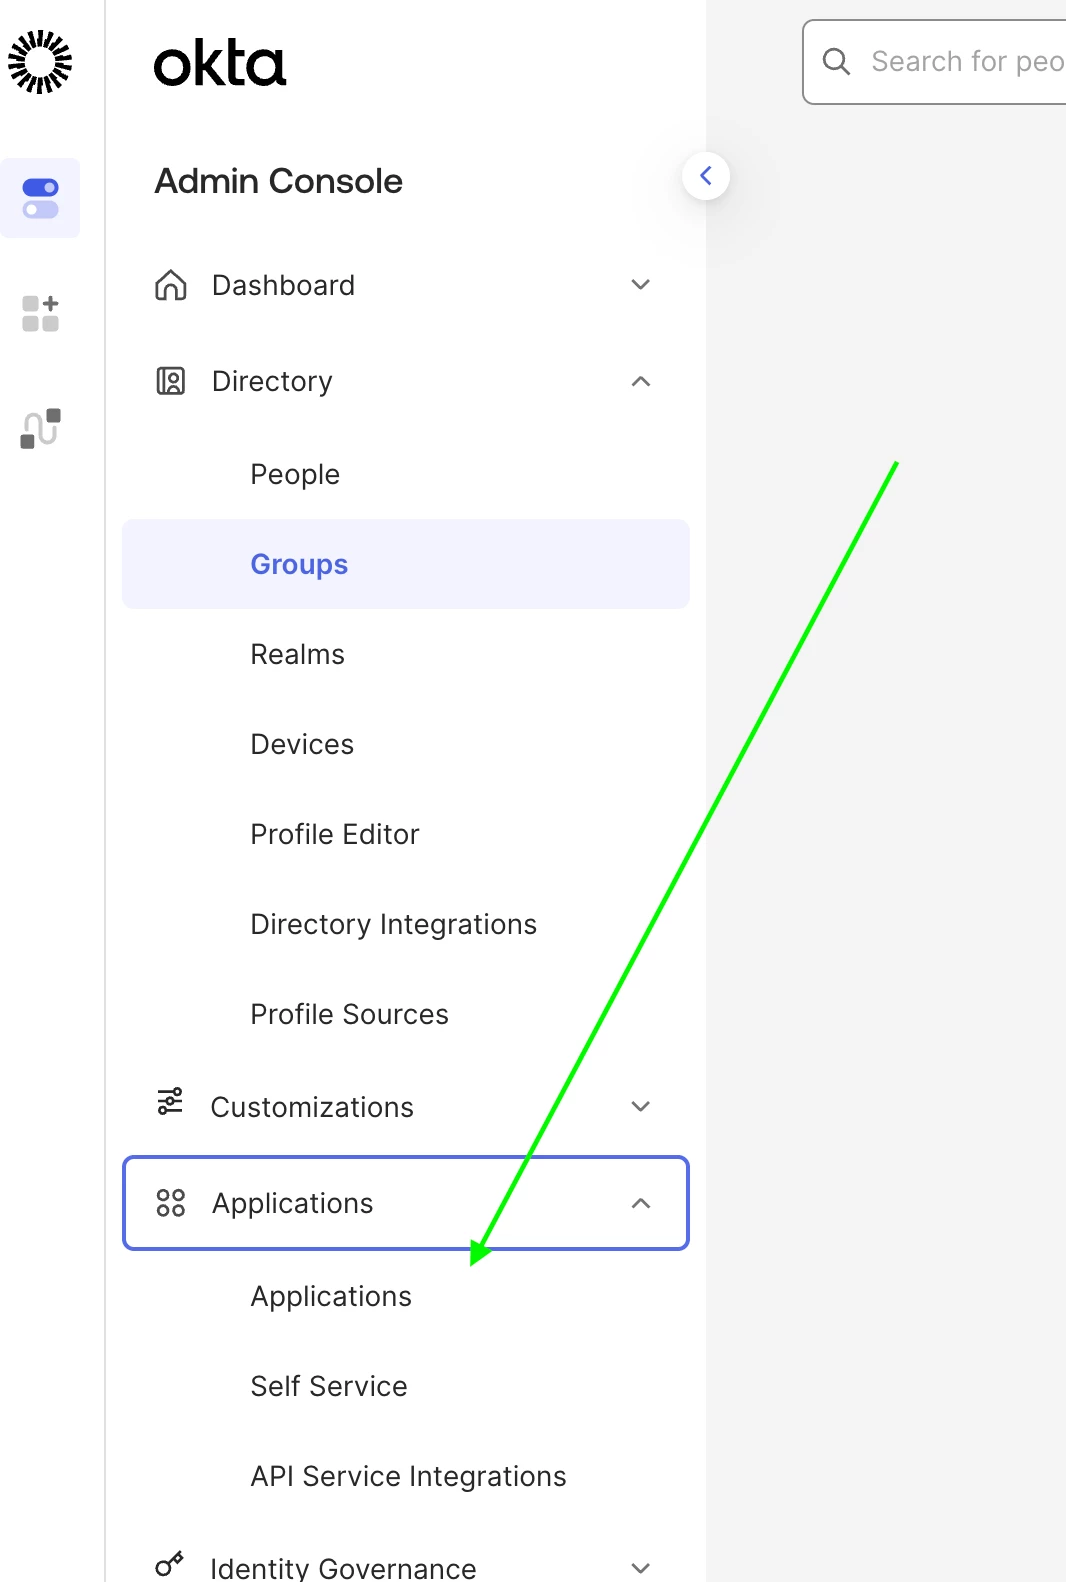The image size is (1066, 1582).
Task: Open the Dashboard menu item
Action: click(406, 285)
